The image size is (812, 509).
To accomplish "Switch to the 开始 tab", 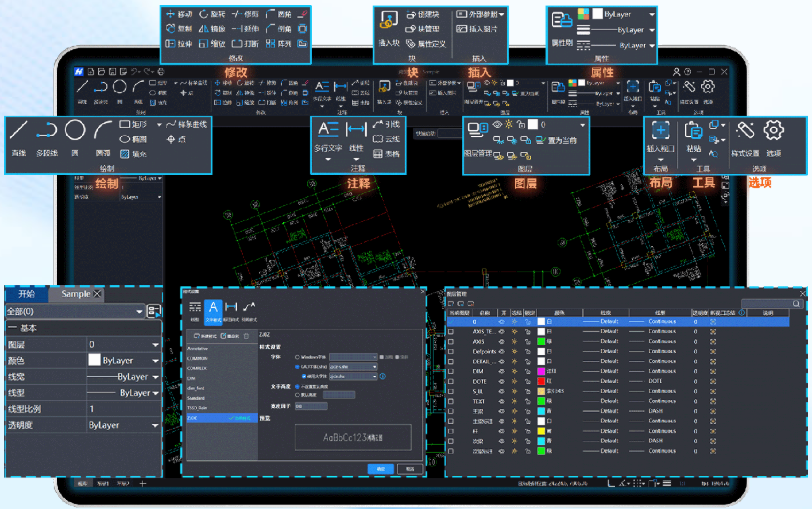I will (x=26, y=294).
